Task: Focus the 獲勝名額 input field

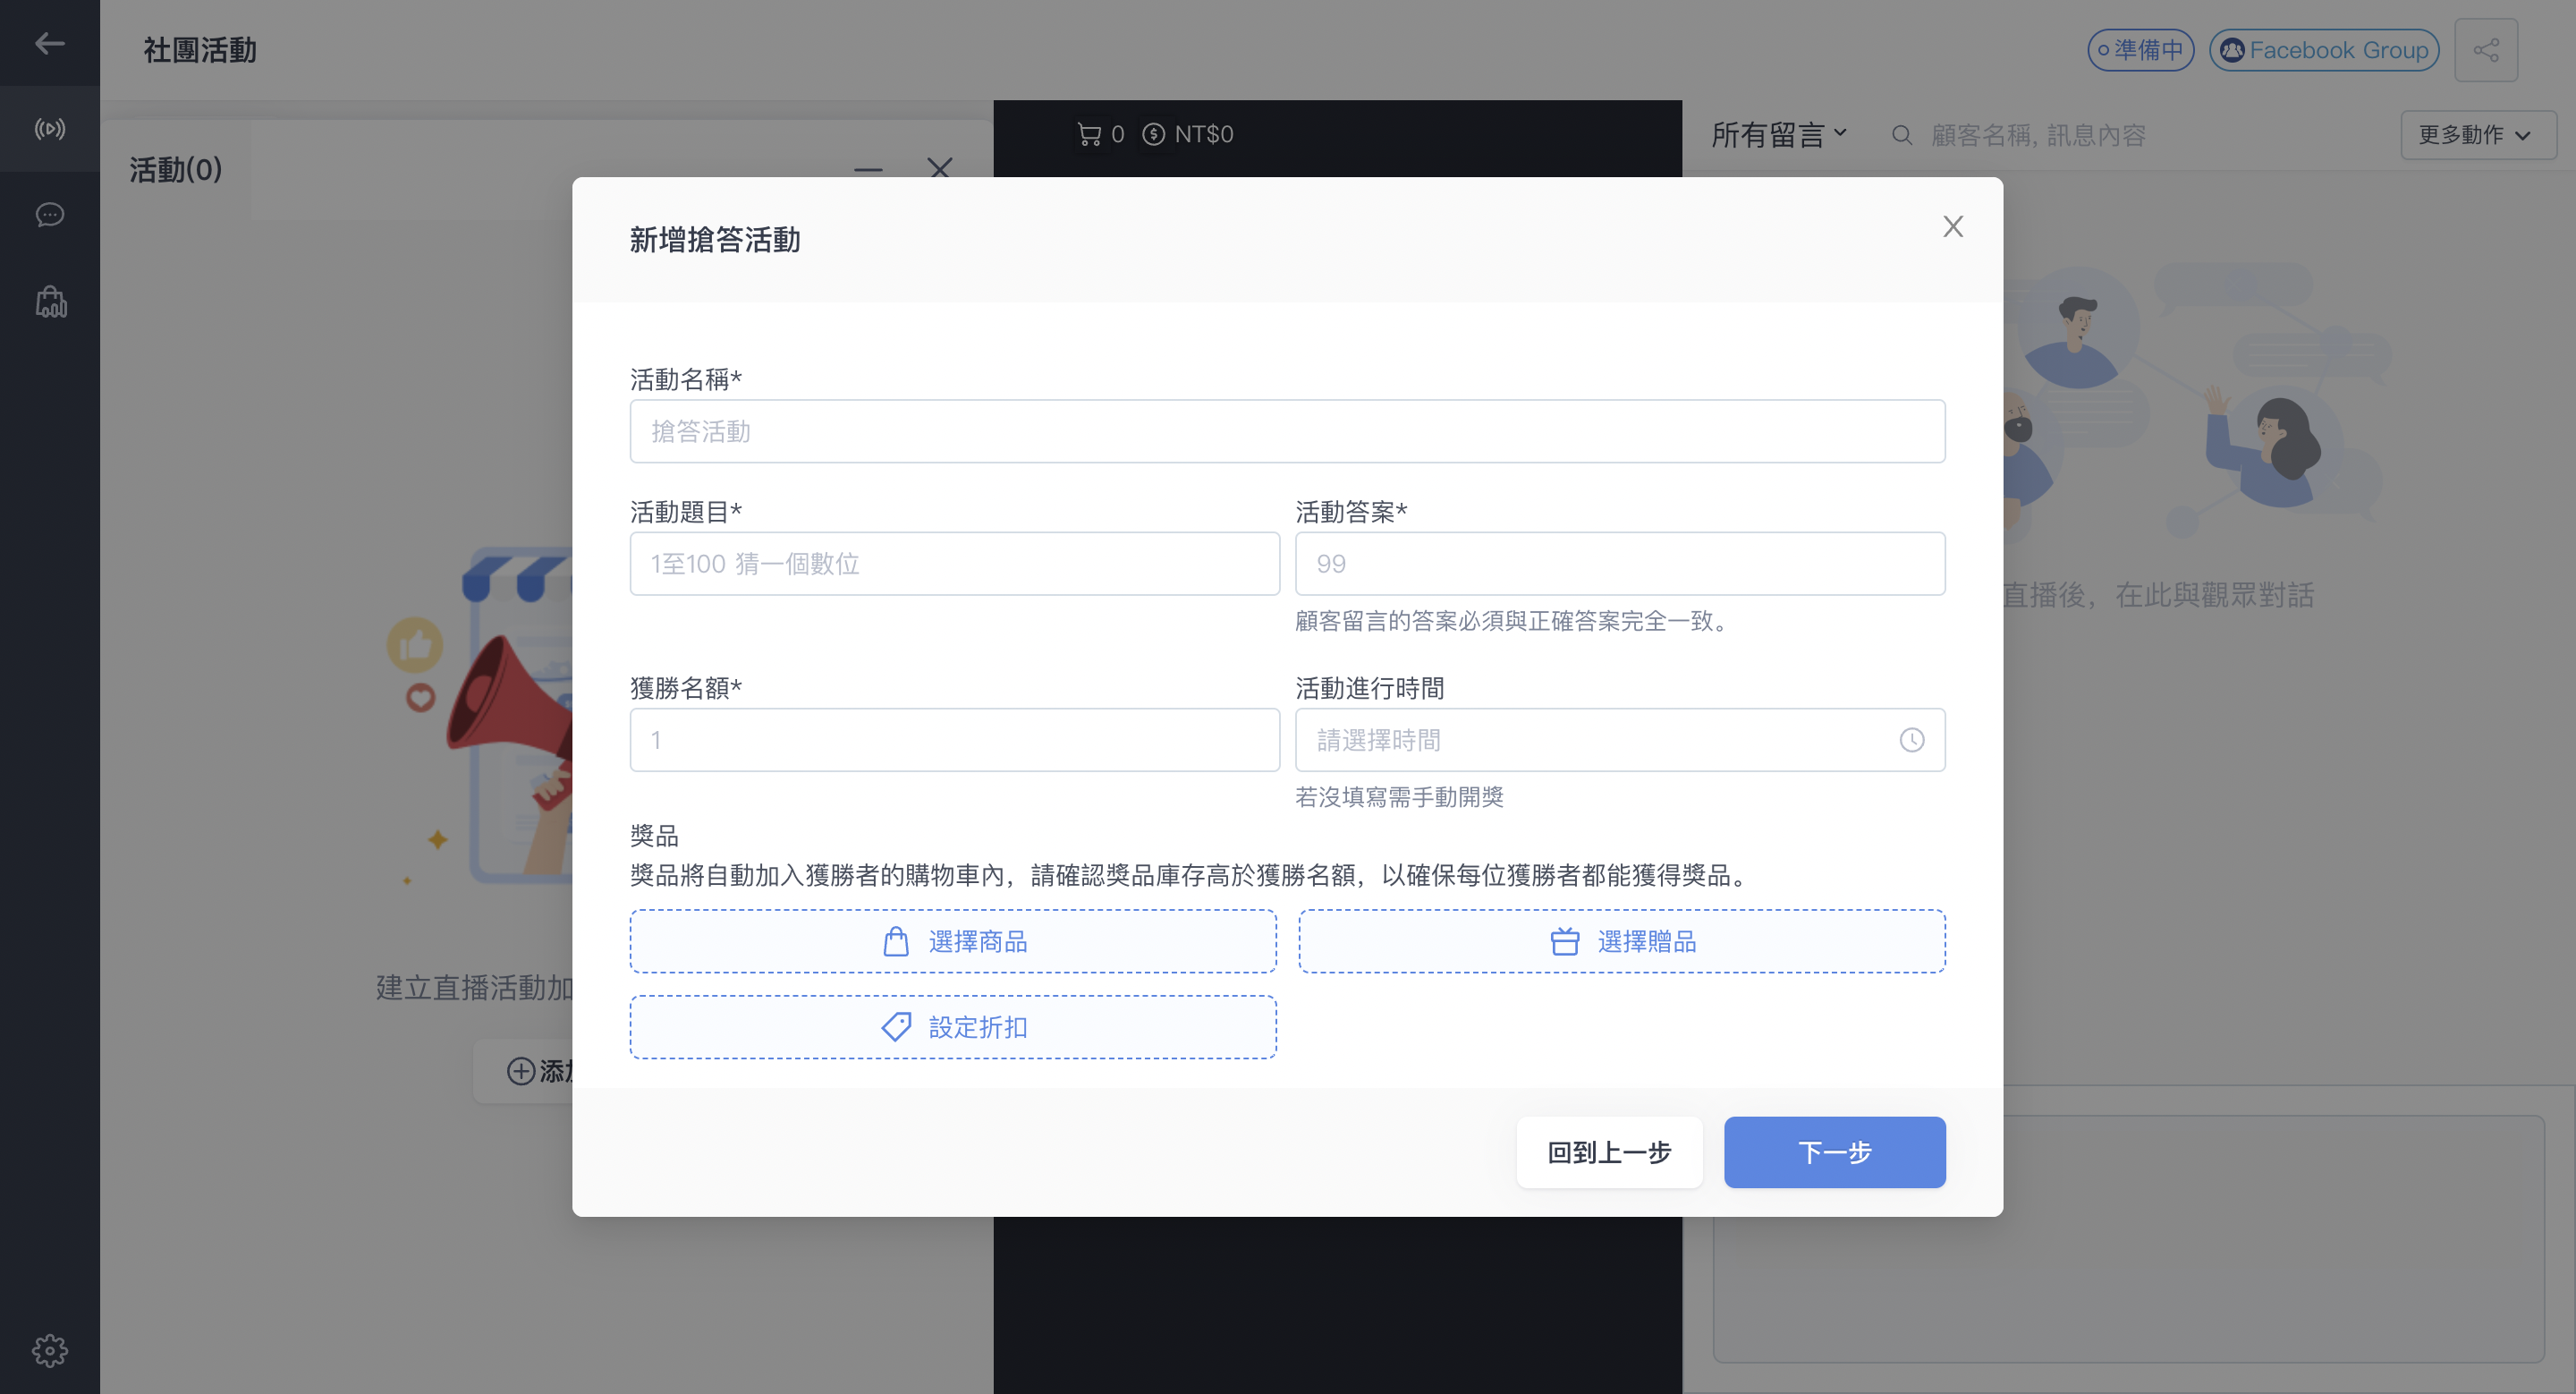Action: 954,740
